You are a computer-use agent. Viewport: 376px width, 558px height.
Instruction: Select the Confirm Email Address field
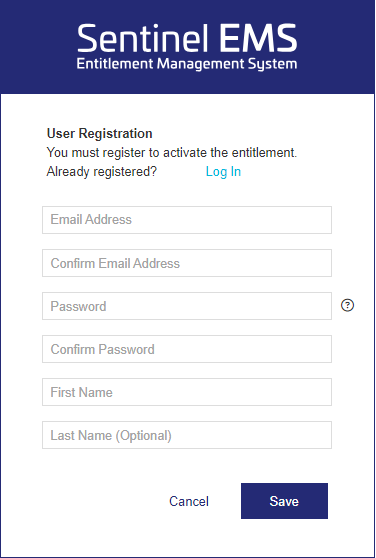click(187, 263)
